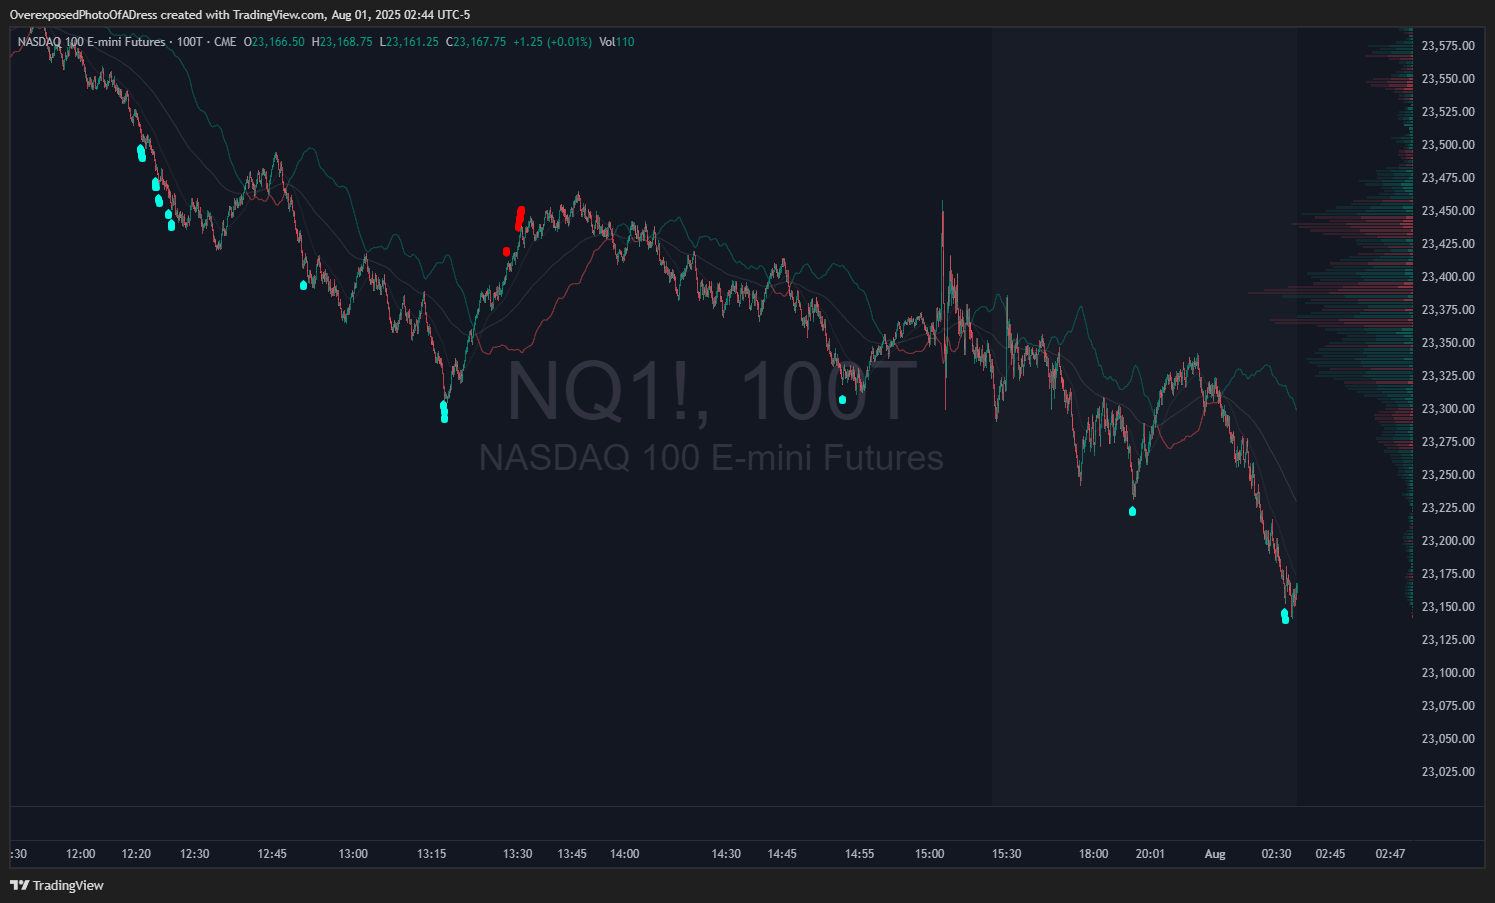The width and height of the screenshot is (1495, 903).
Task: Click the 23,375.00 price label
Action: [1448, 310]
